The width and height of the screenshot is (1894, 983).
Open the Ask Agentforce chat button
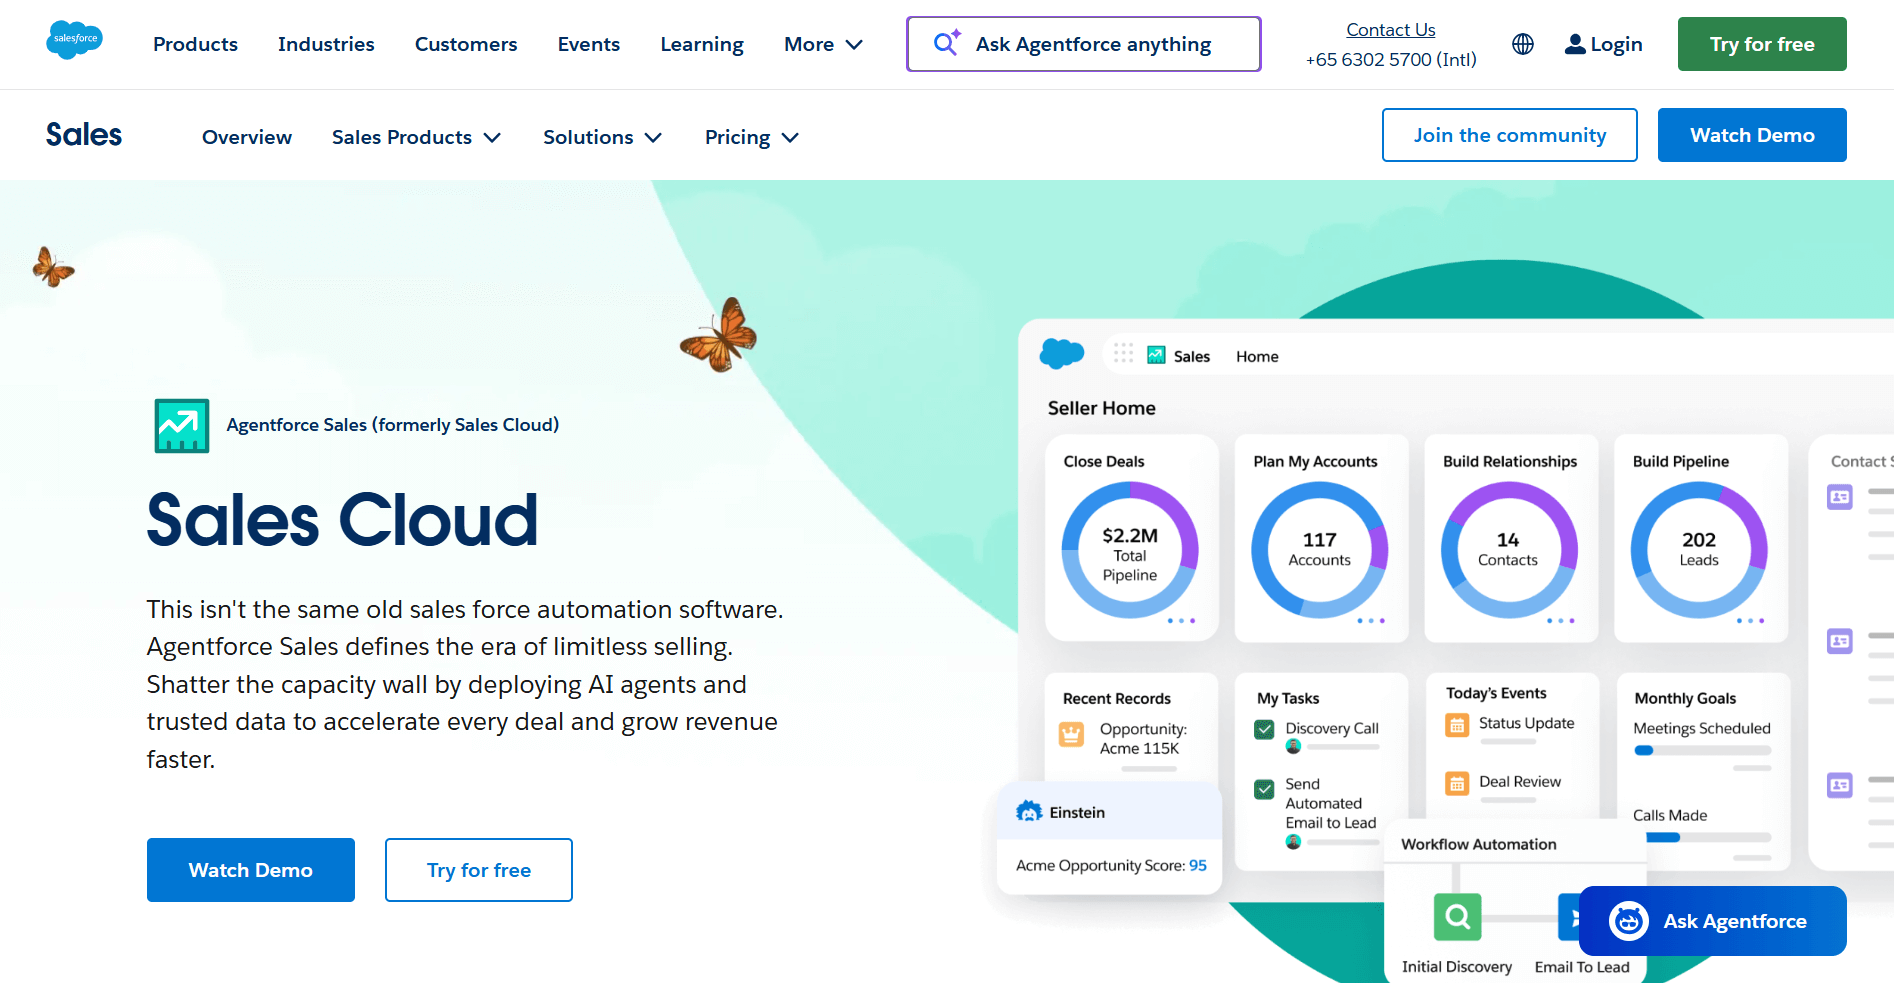(1713, 921)
